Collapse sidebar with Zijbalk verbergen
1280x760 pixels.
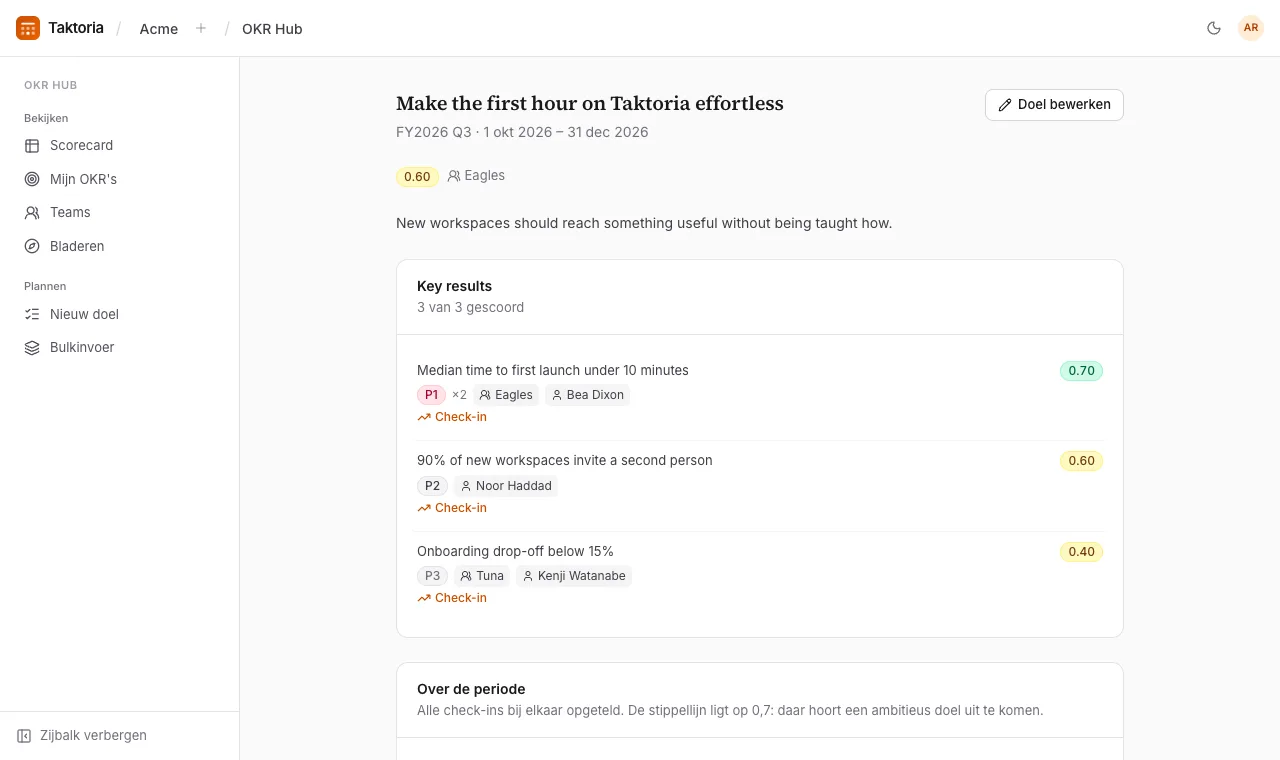(x=82, y=735)
